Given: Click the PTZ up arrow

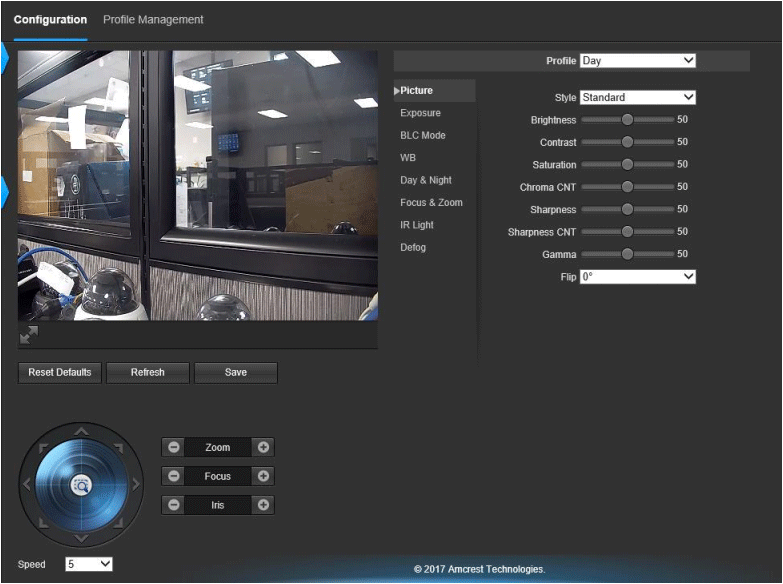Looking at the screenshot, I should [x=81, y=431].
